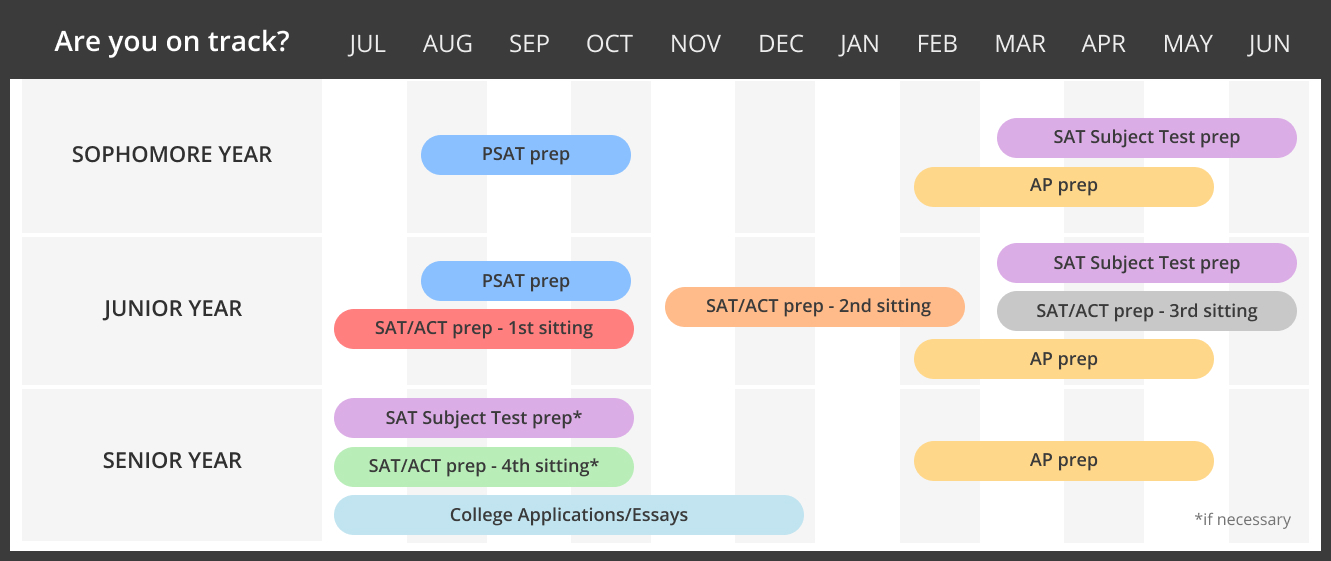
Task: Select the JUNIOR YEAR row label
Action: 173,309
